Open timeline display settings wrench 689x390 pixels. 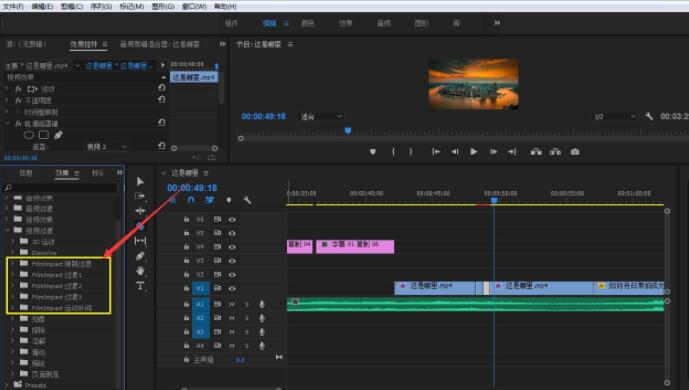click(x=247, y=200)
